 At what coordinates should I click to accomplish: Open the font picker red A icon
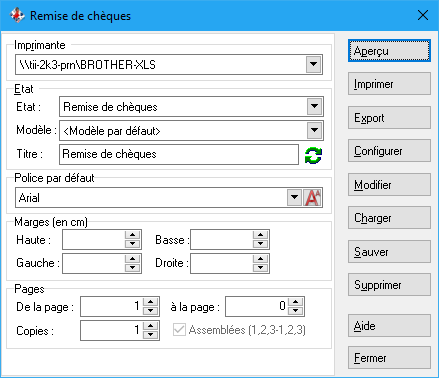tap(312, 198)
